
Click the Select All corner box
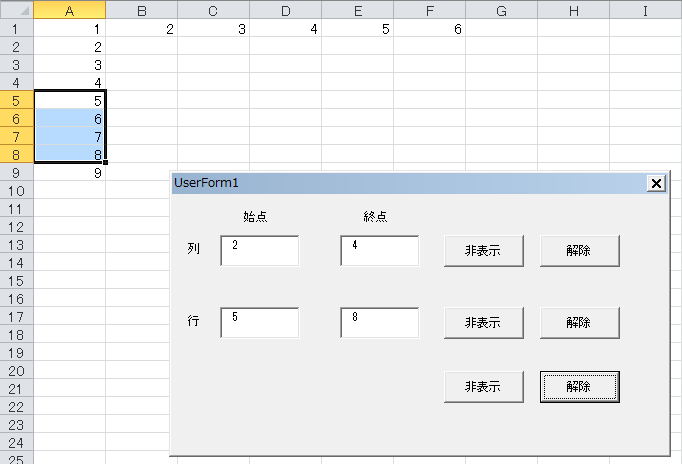[16, 10]
